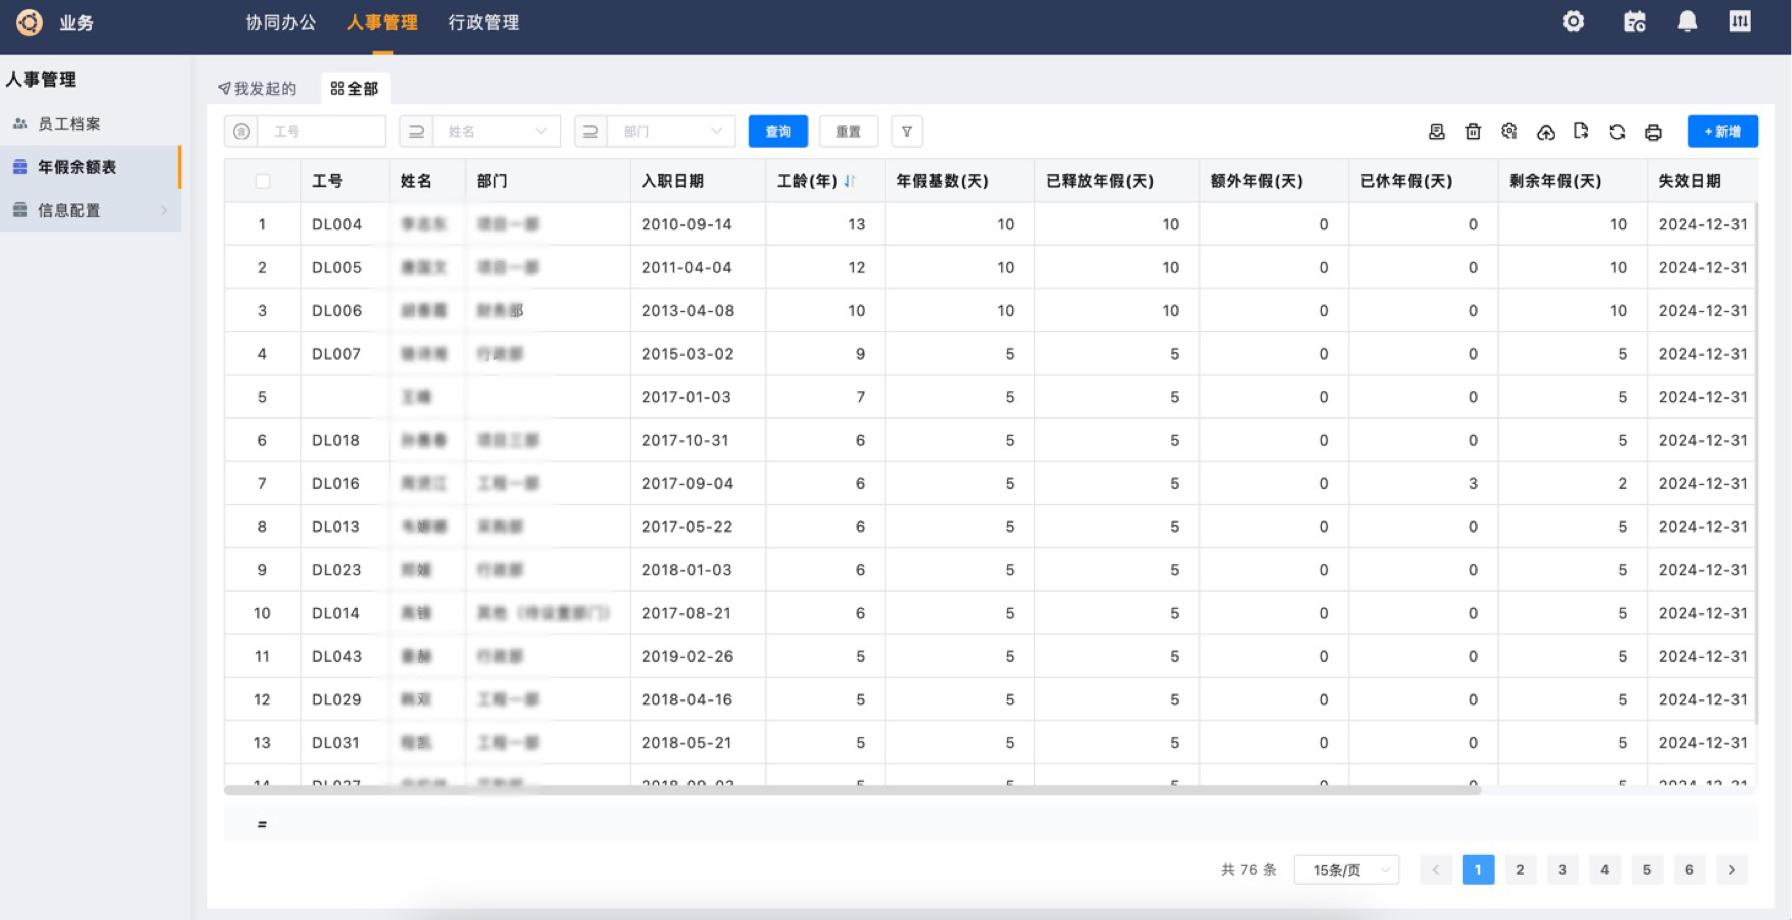Click the gear settings icon in header
Viewport: 1792px width, 920px height.
pos(1573,21)
